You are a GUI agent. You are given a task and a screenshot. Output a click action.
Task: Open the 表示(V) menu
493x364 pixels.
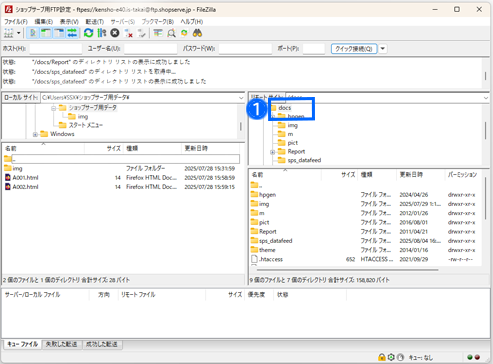69,22
